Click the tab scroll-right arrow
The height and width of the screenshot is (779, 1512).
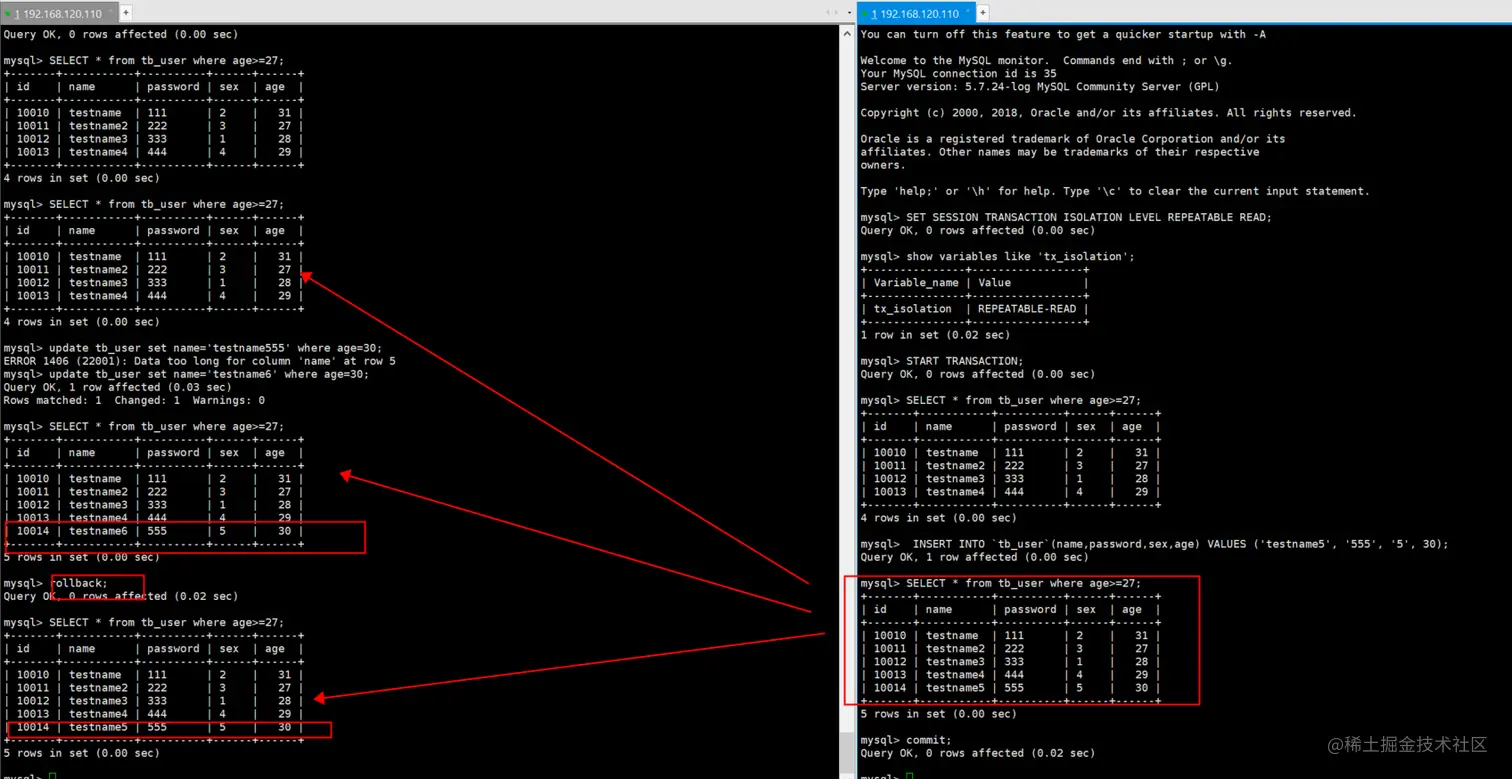click(x=836, y=12)
